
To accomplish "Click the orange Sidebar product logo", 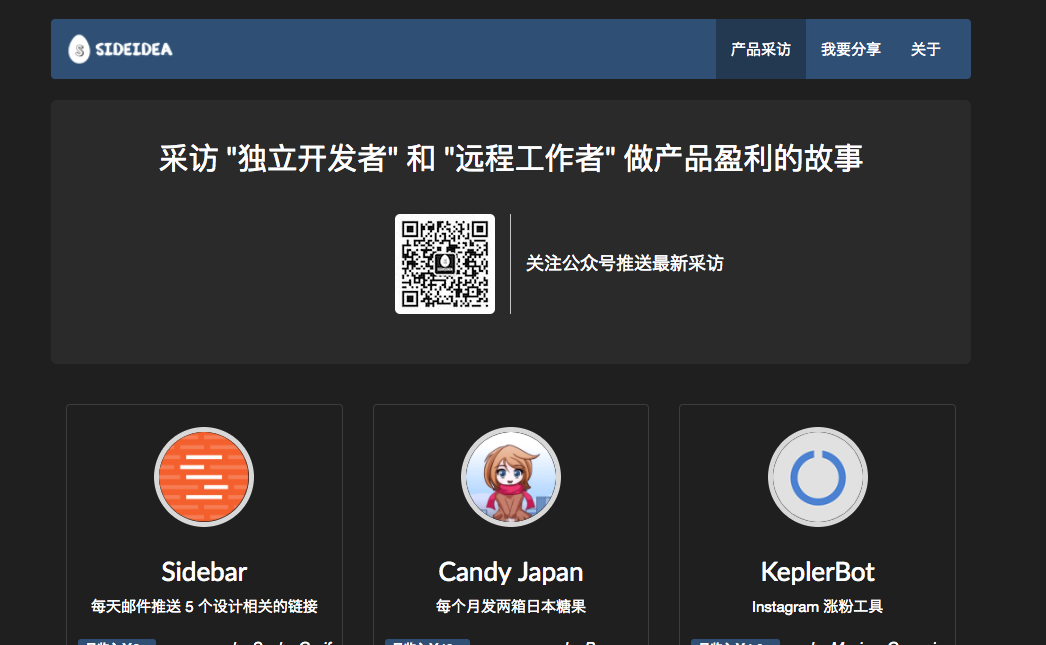I will (204, 477).
